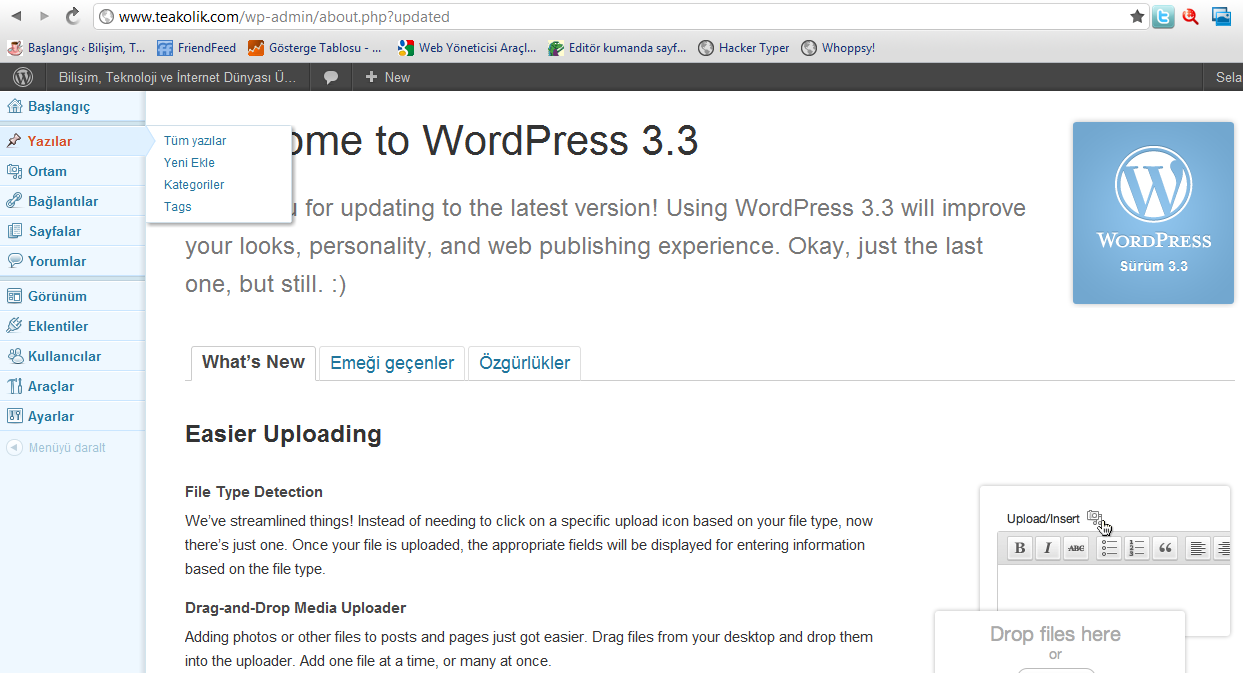1243x673 pixels.
Task: Open the Ayarlar sidebar menu
Action: tap(72, 416)
